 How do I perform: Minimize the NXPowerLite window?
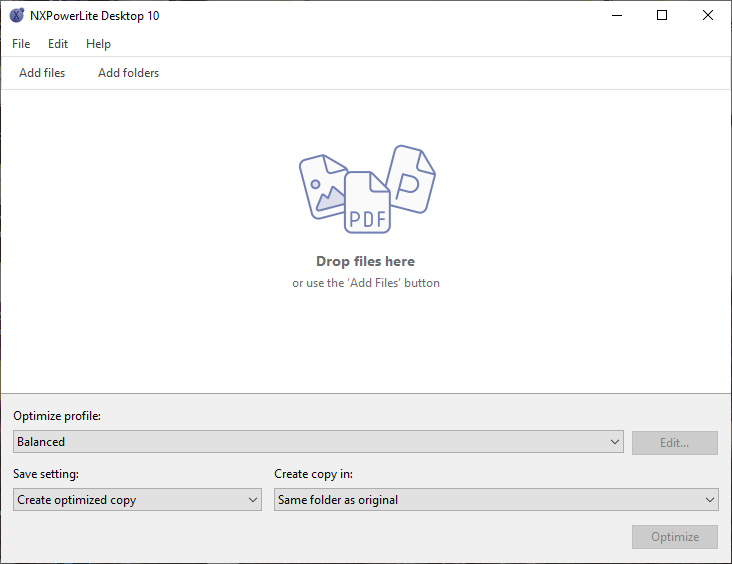click(x=617, y=15)
